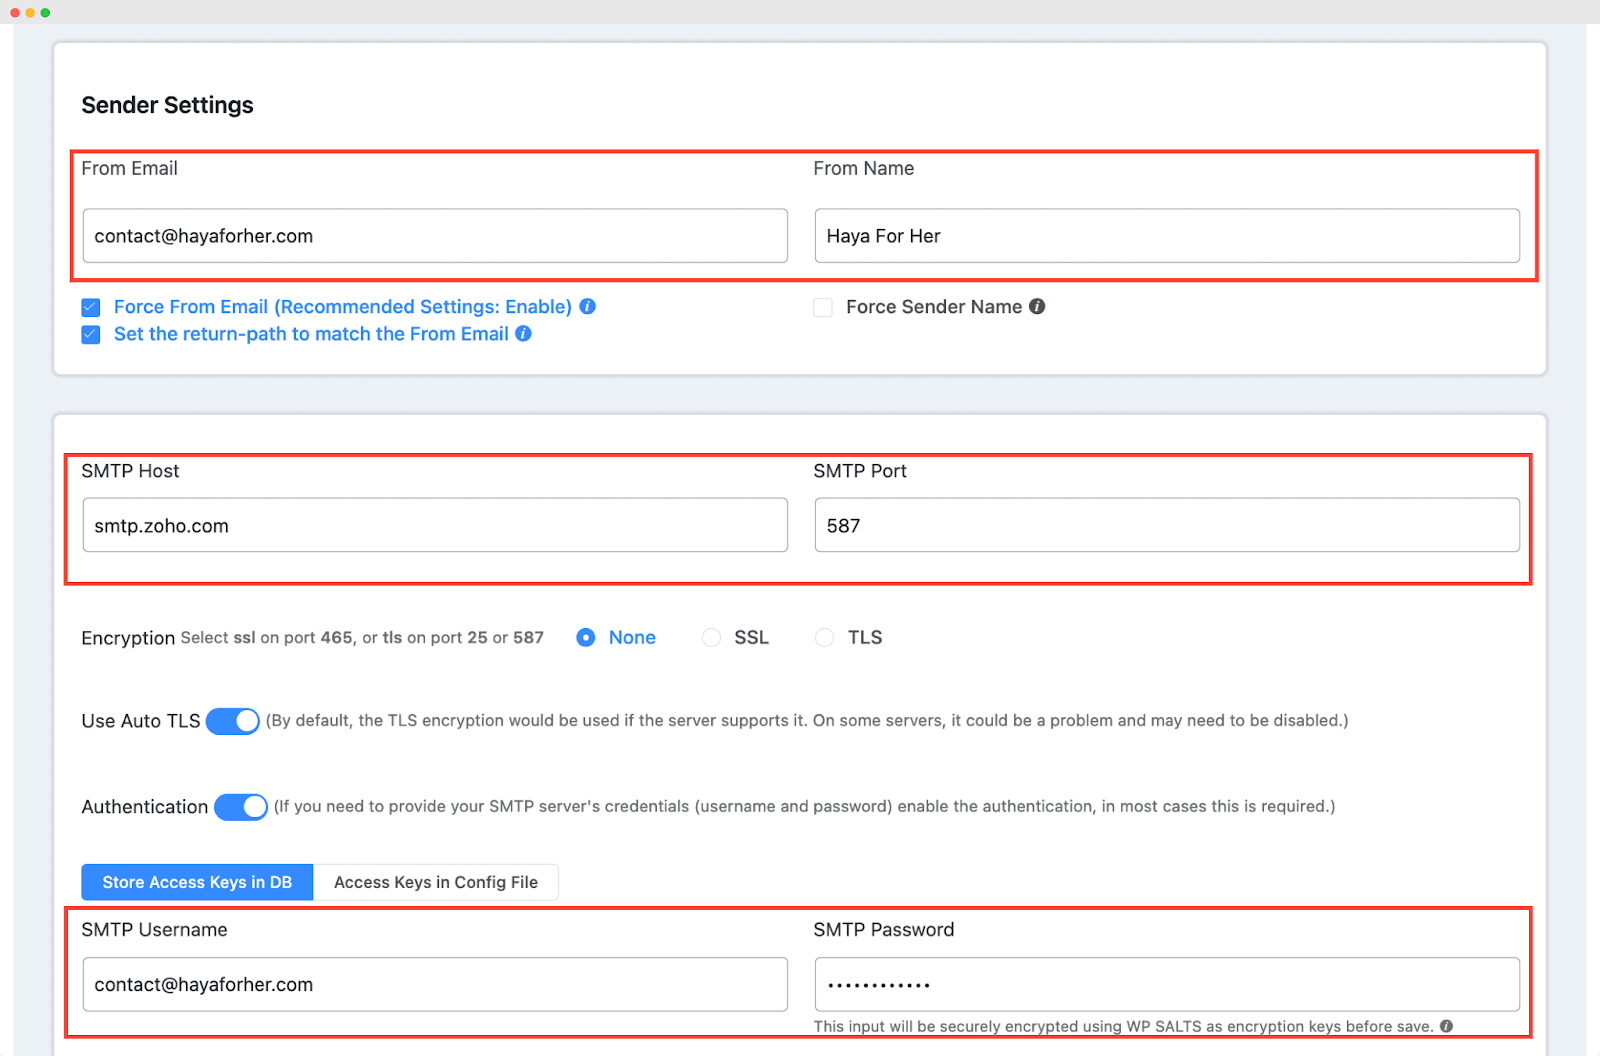Turn off Use Auto TLS switch
The height and width of the screenshot is (1056, 1600).
point(233,721)
